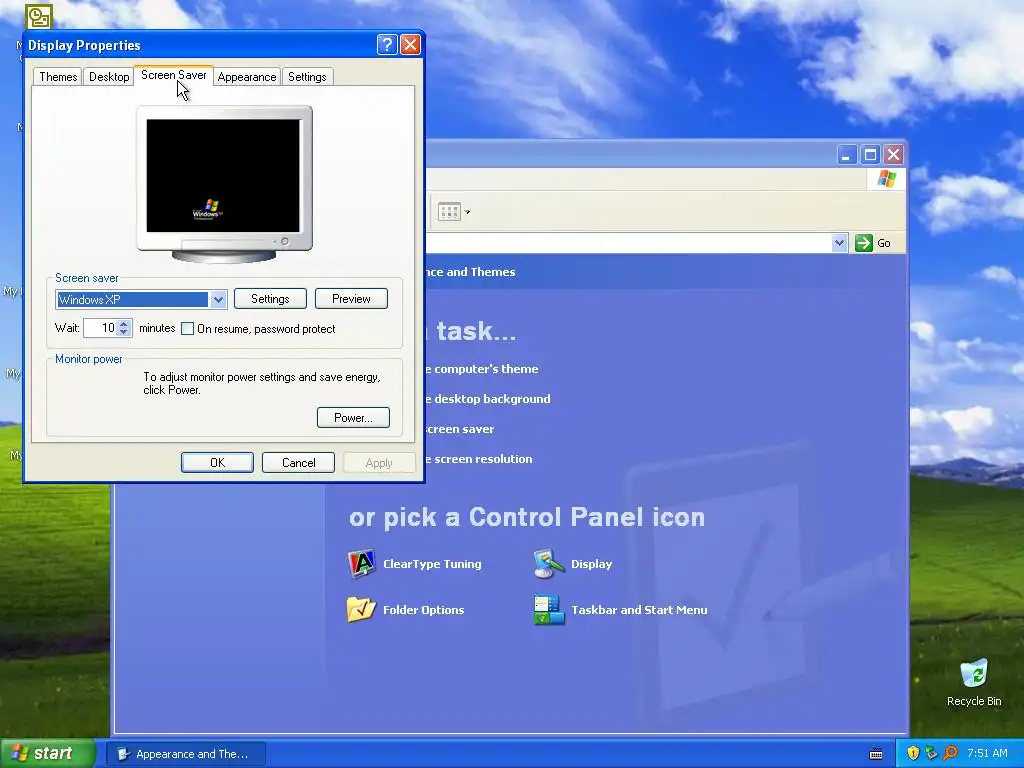Expand the screen saver dropdown list
Image resolution: width=1024 pixels, height=768 pixels.
pos(218,299)
